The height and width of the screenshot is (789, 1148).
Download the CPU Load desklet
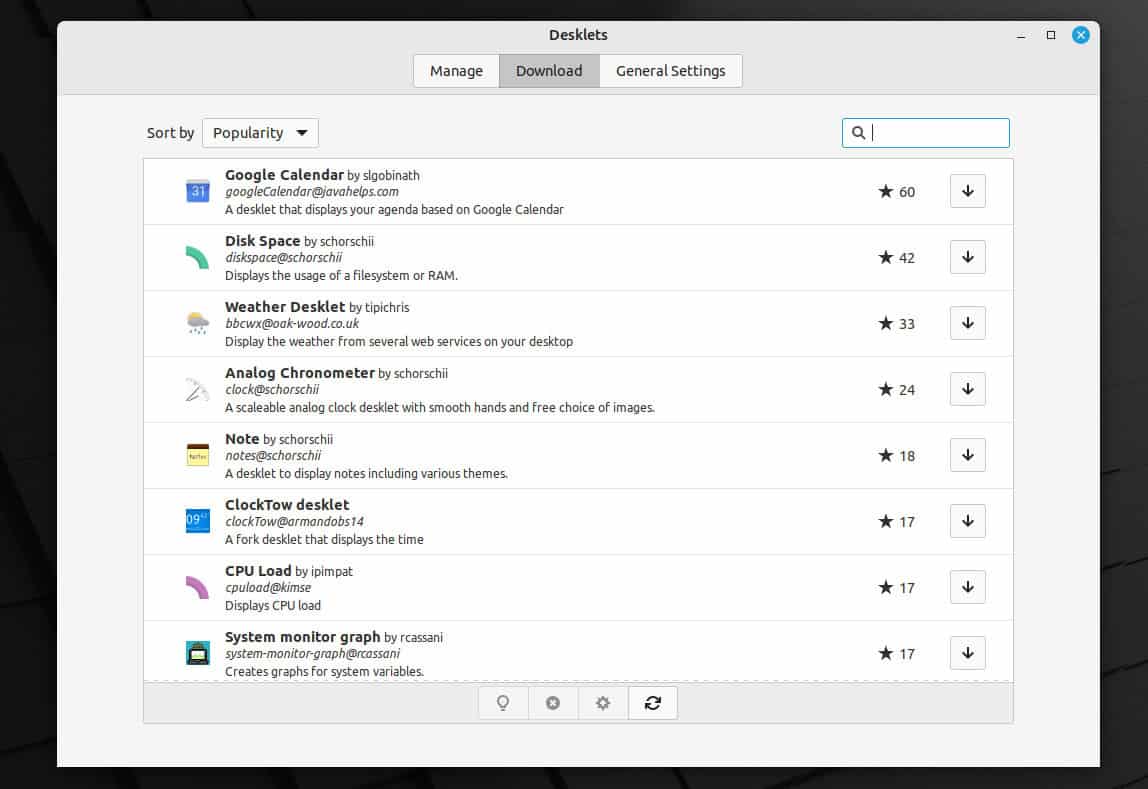coord(967,587)
